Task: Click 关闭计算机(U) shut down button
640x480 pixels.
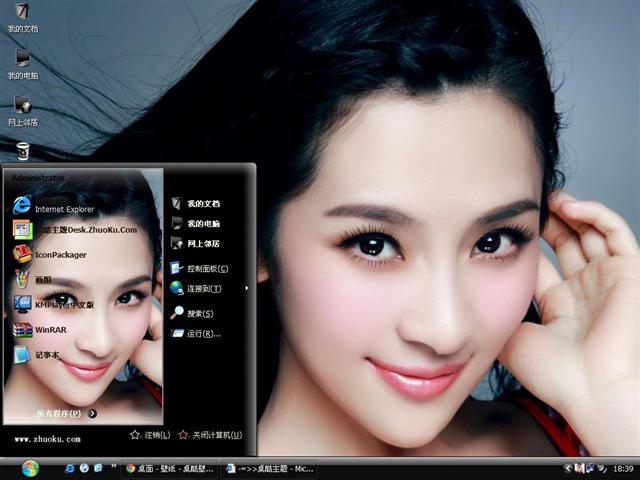Action: 210,435
